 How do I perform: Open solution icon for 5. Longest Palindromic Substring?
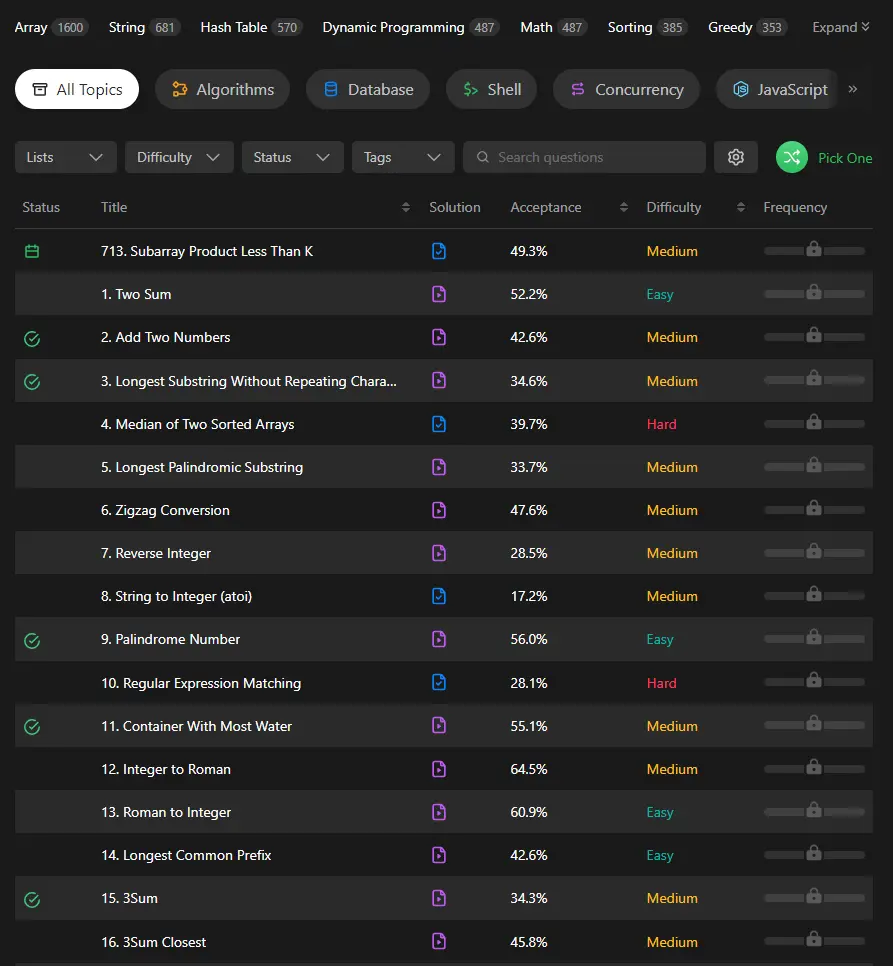click(438, 467)
